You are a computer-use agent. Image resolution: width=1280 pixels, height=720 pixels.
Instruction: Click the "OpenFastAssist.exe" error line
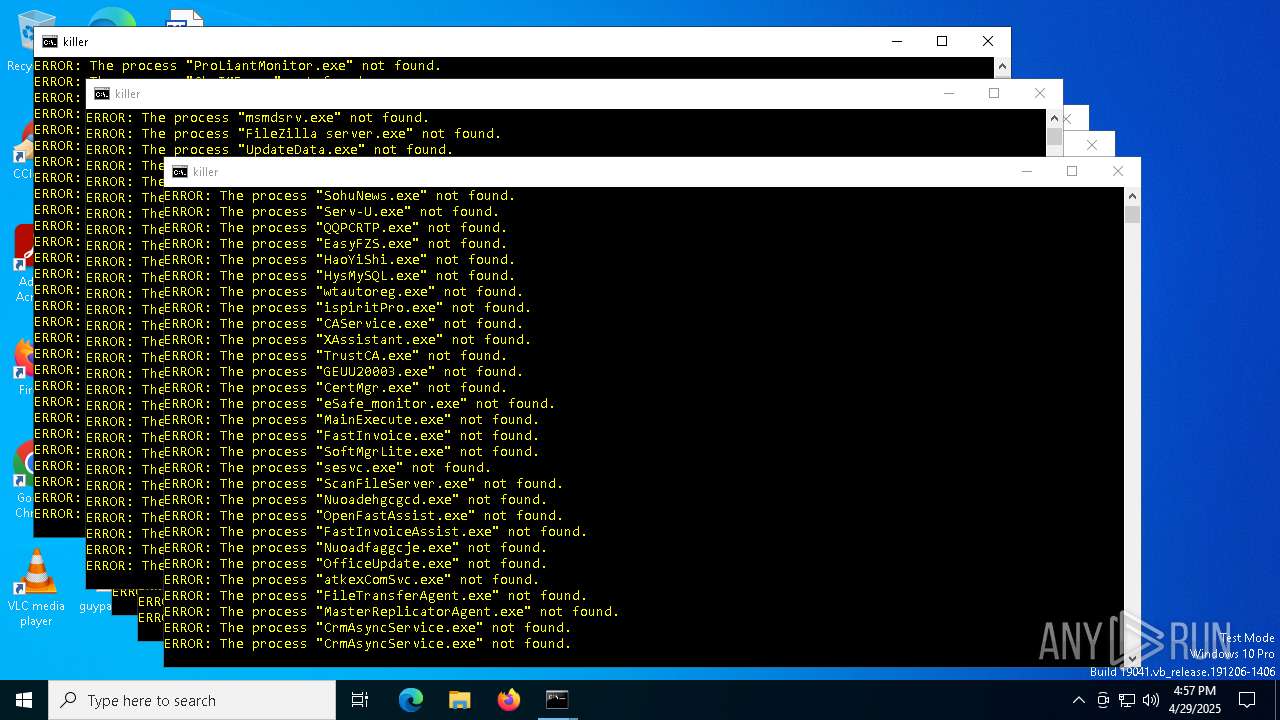364,516
